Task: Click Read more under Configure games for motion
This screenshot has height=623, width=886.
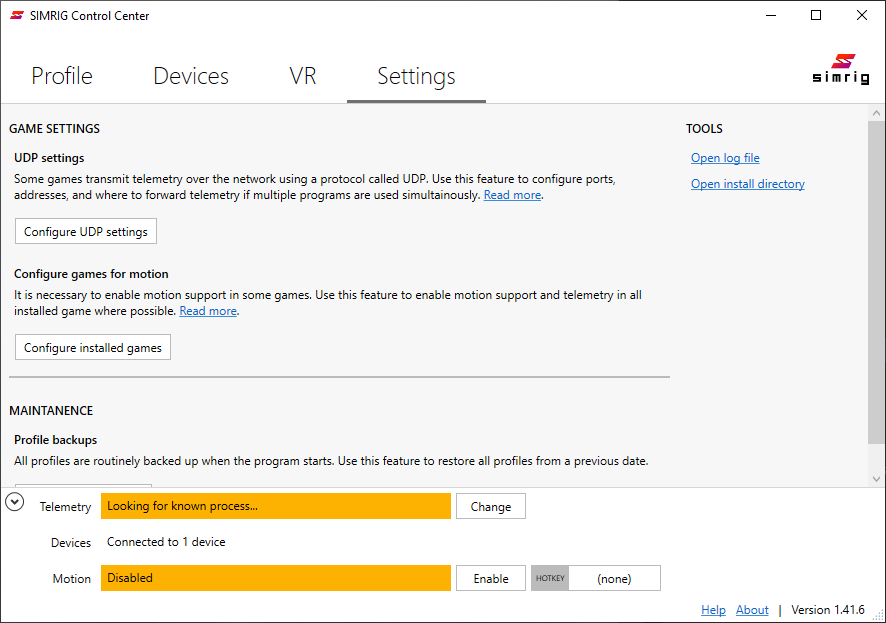Action: point(208,312)
